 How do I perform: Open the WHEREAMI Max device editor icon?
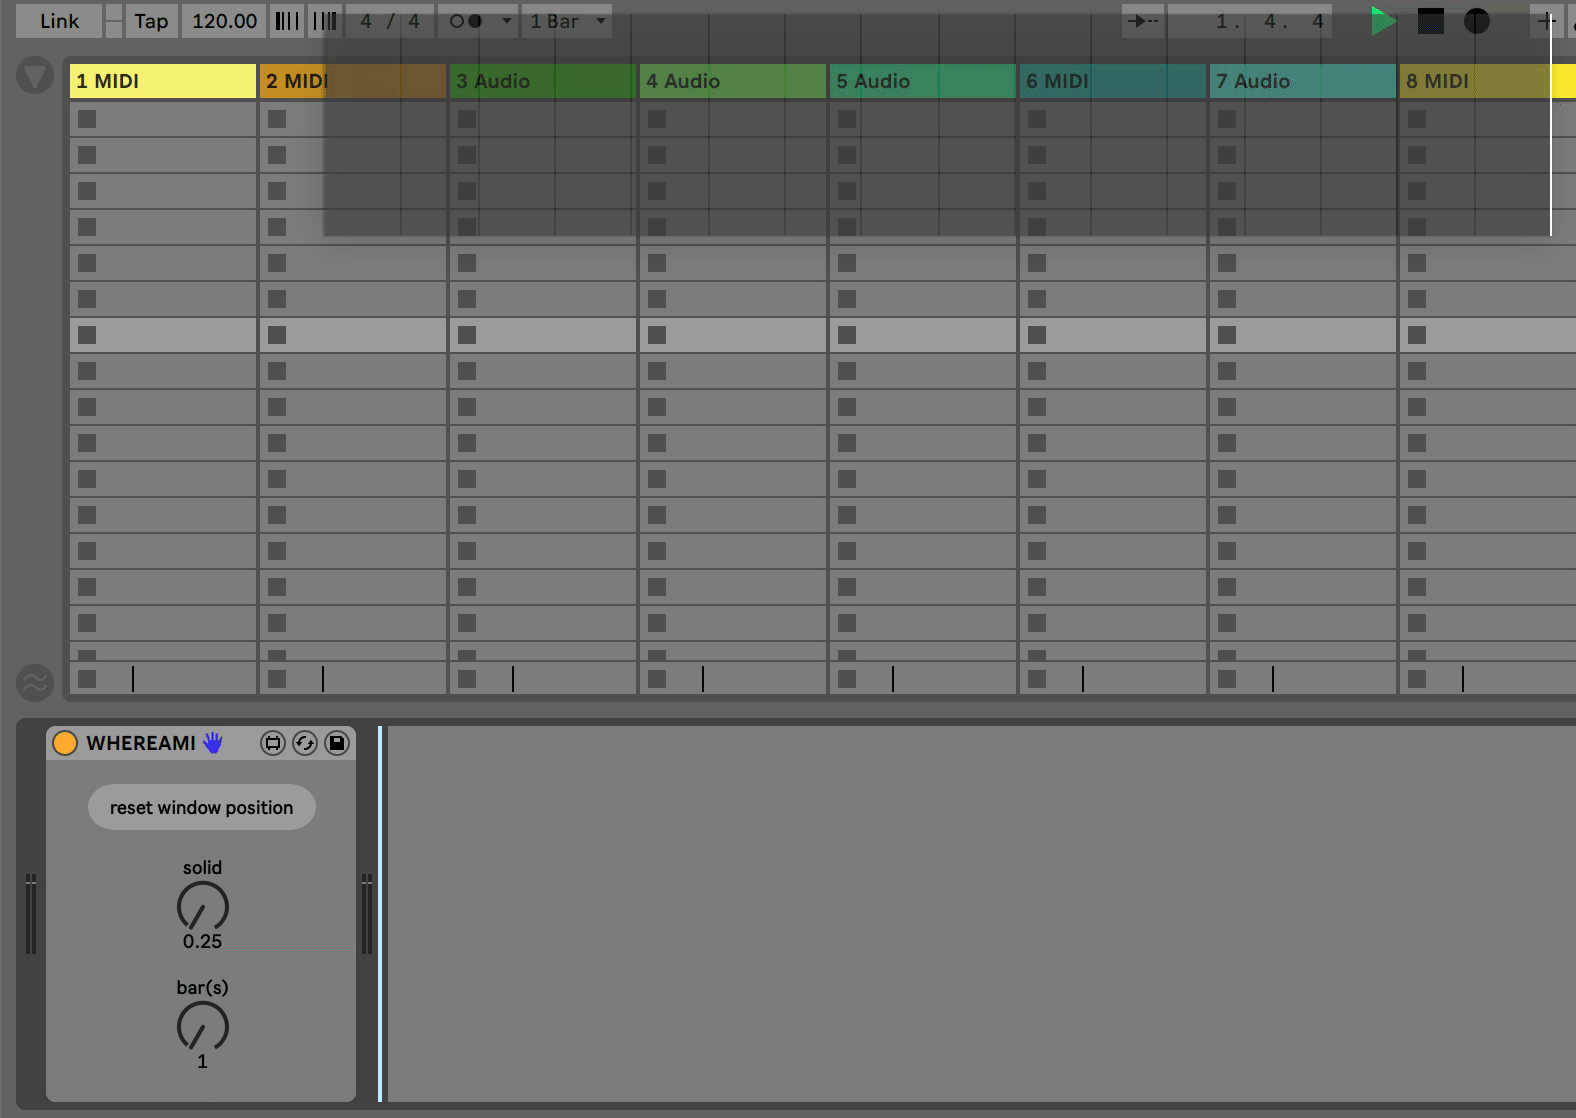pyautogui.click(x=273, y=743)
